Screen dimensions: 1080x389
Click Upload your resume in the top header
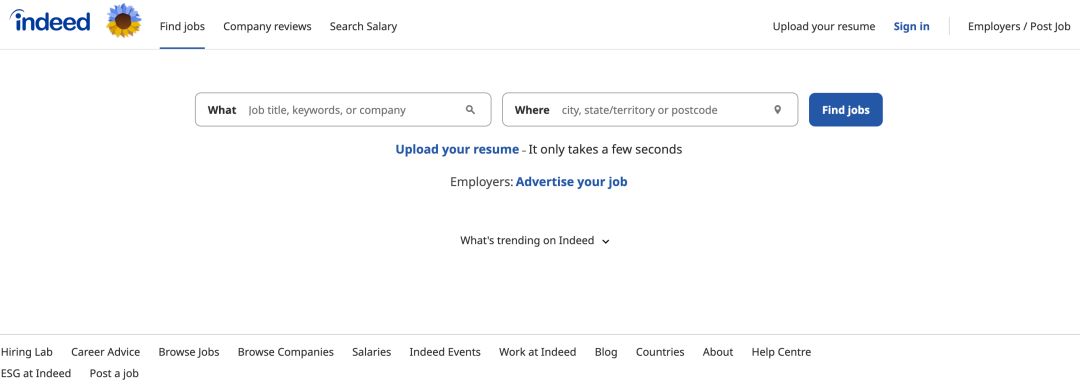pos(824,26)
